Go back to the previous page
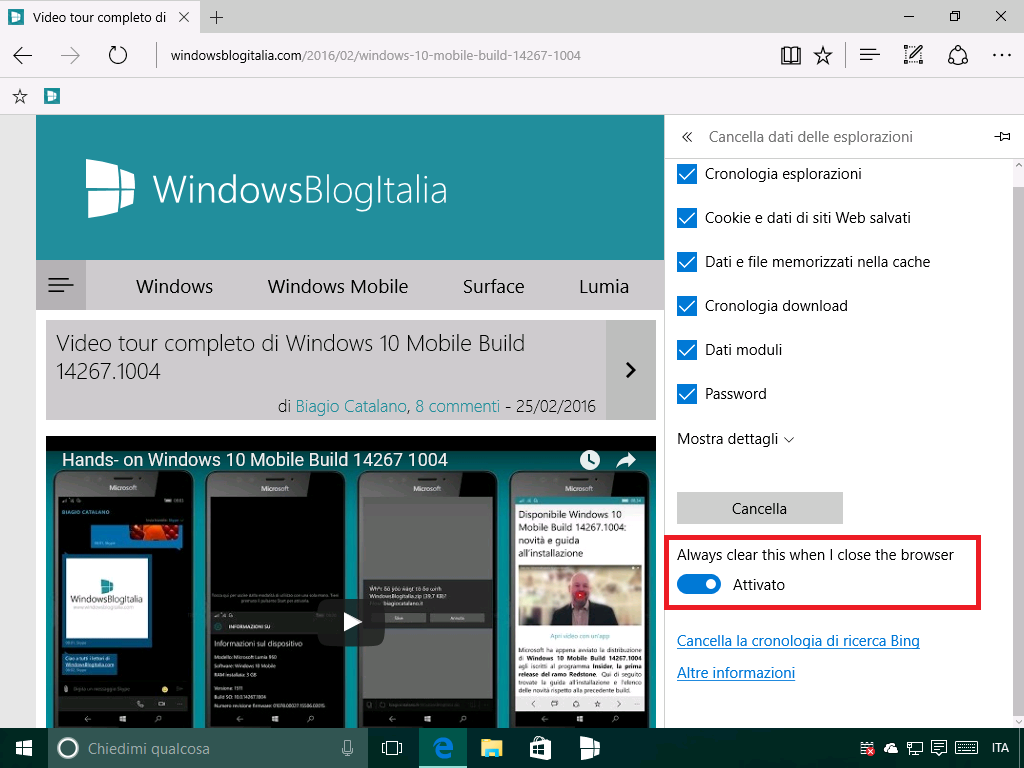 click(23, 56)
